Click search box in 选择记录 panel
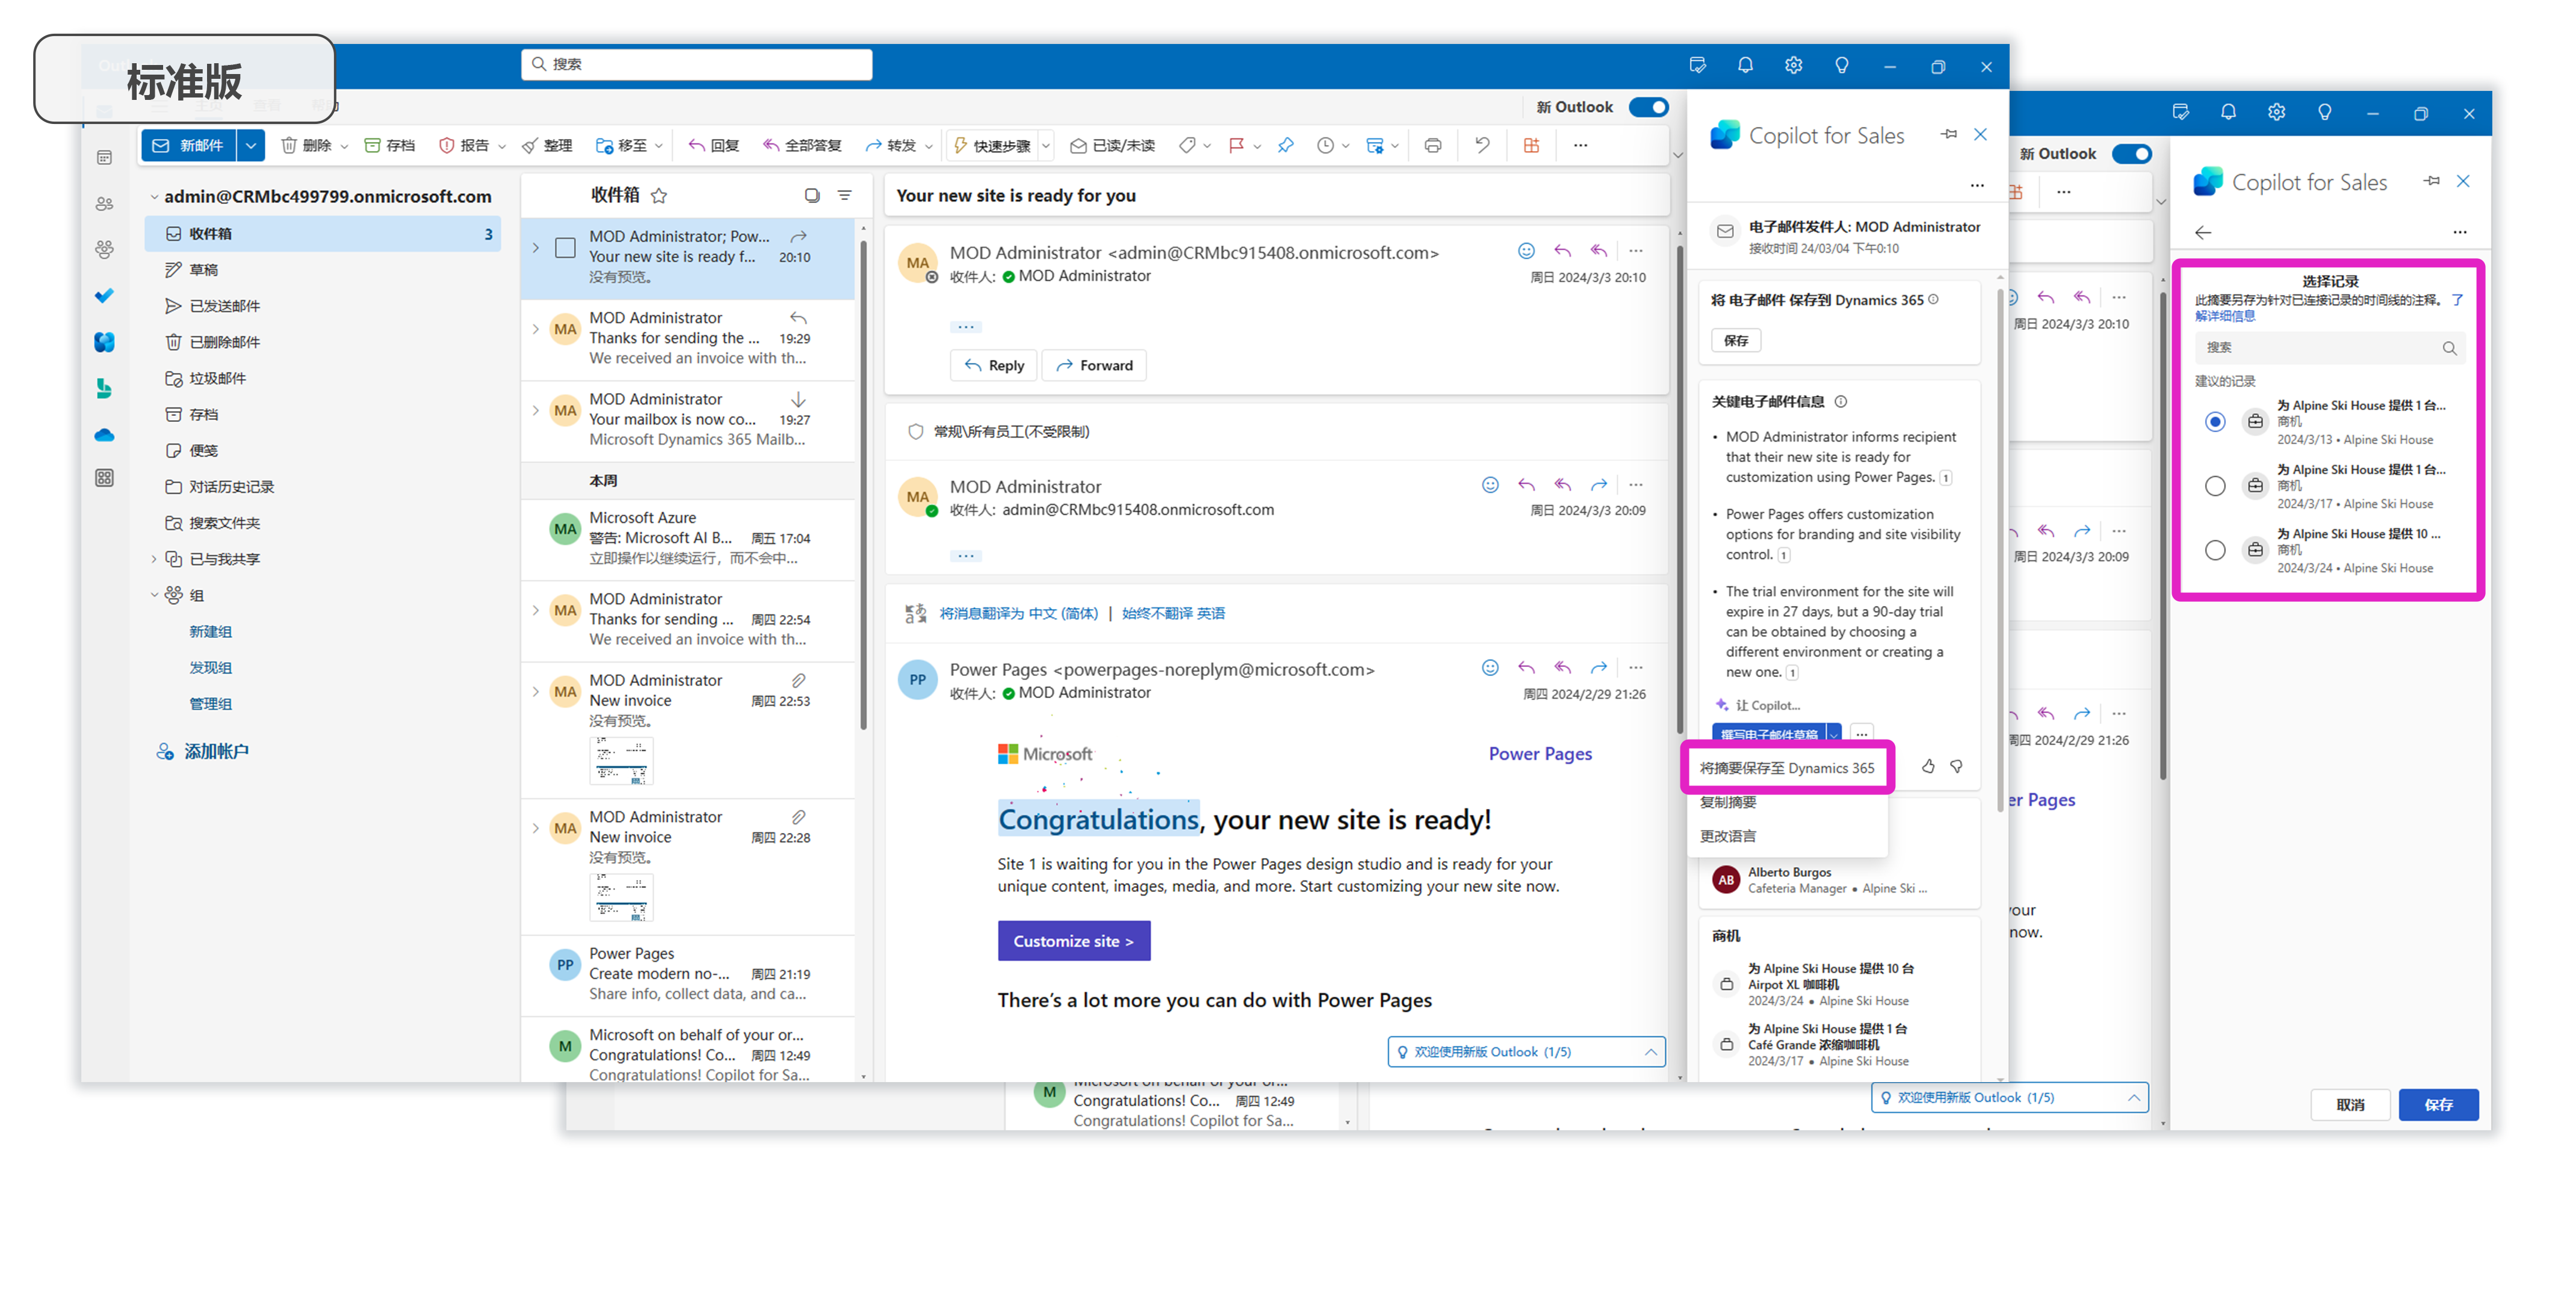Image resolution: width=2576 pixels, height=1300 pixels. 2320,348
